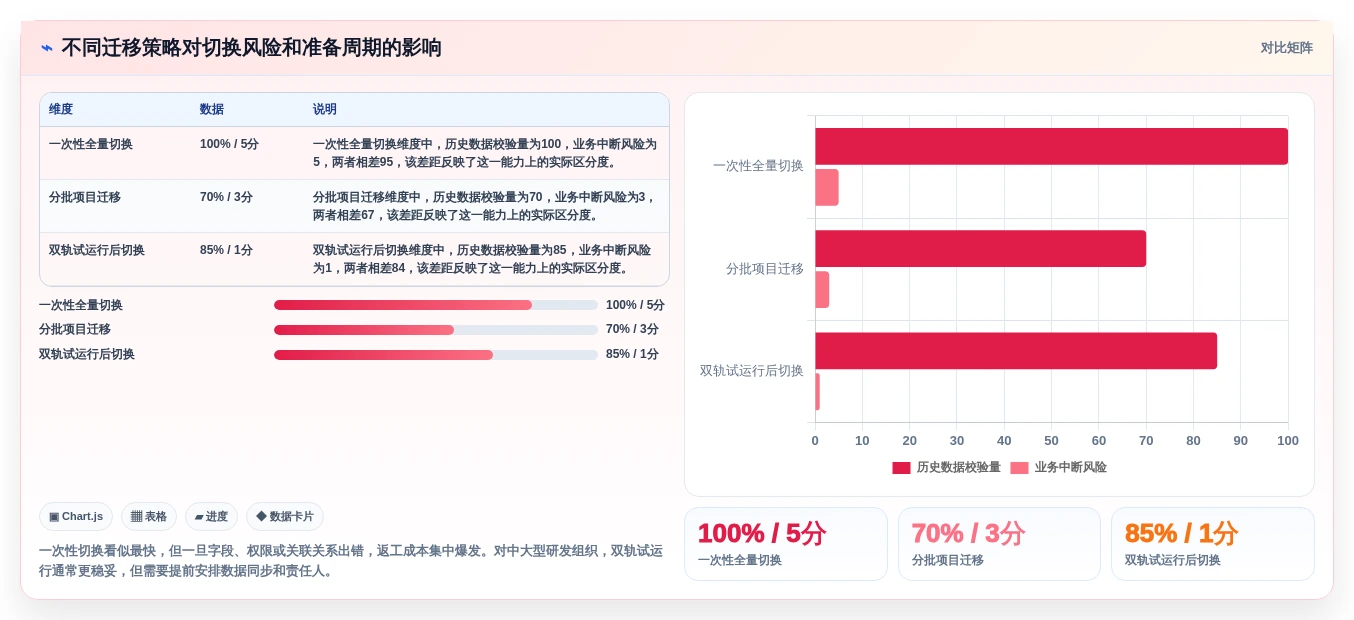
Task: Click 一次性全量切换 dark red chart bar
Action: 1051,146
